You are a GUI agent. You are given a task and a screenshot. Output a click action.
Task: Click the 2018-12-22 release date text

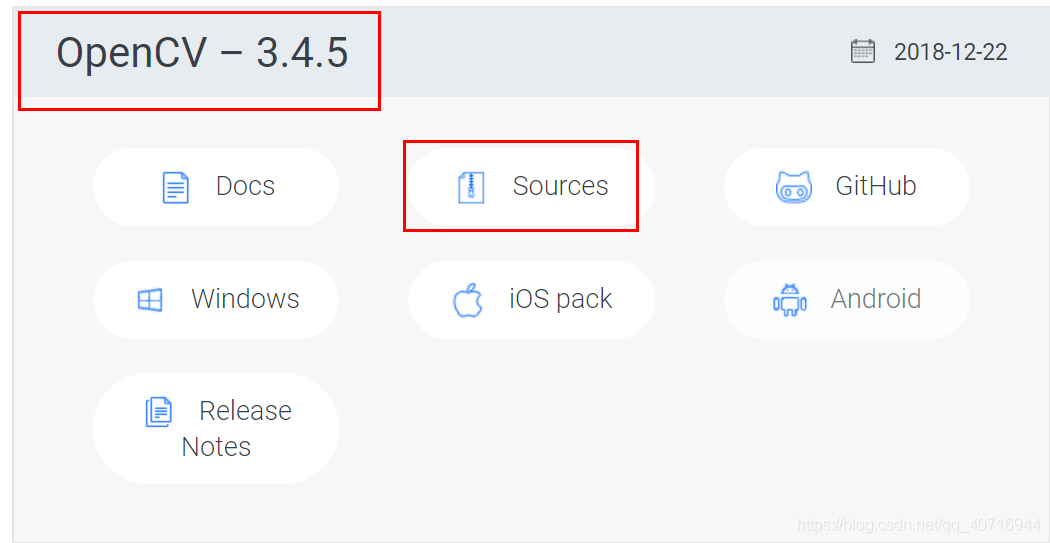tap(950, 52)
